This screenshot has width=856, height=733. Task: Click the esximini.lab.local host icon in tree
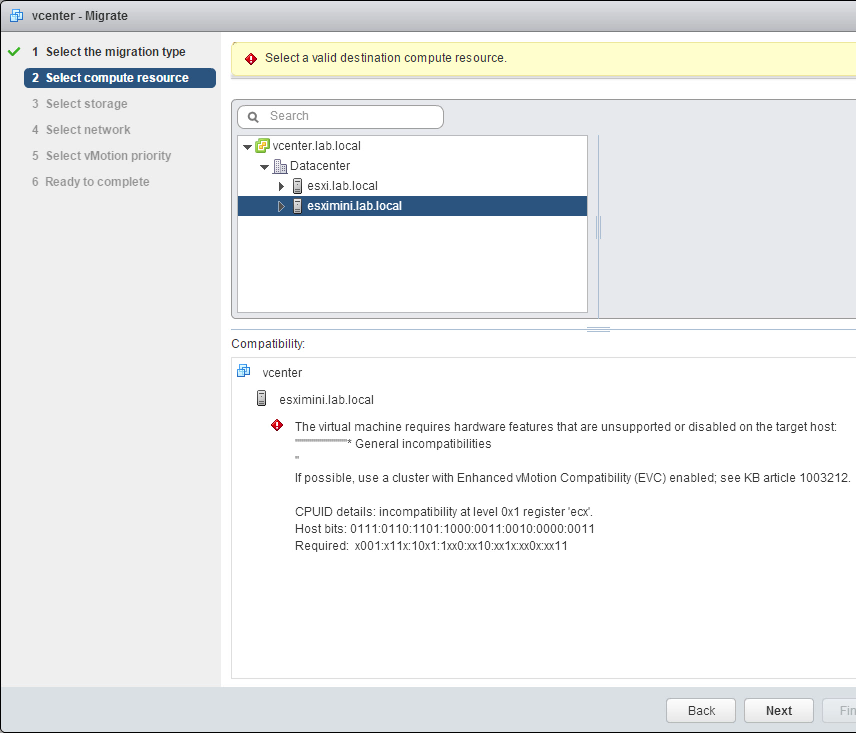(x=298, y=206)
